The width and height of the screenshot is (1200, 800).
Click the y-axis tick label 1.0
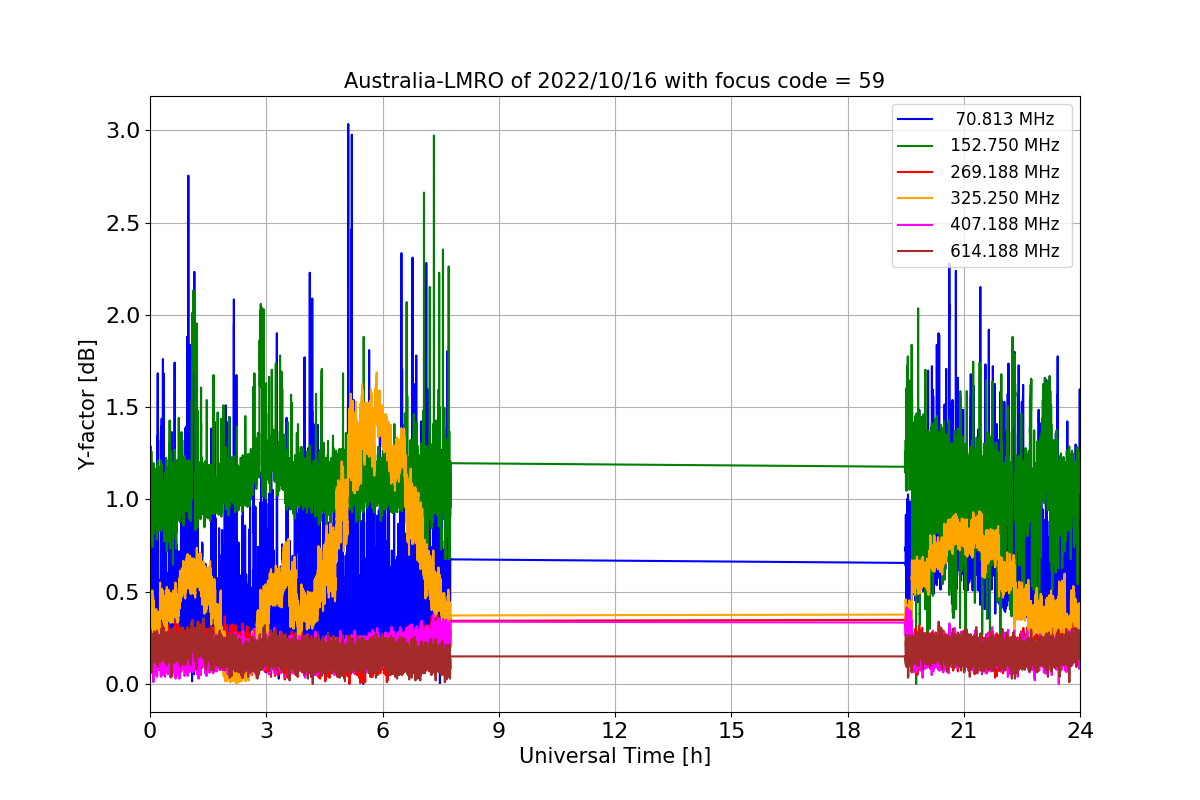click(x=124, y=500)
